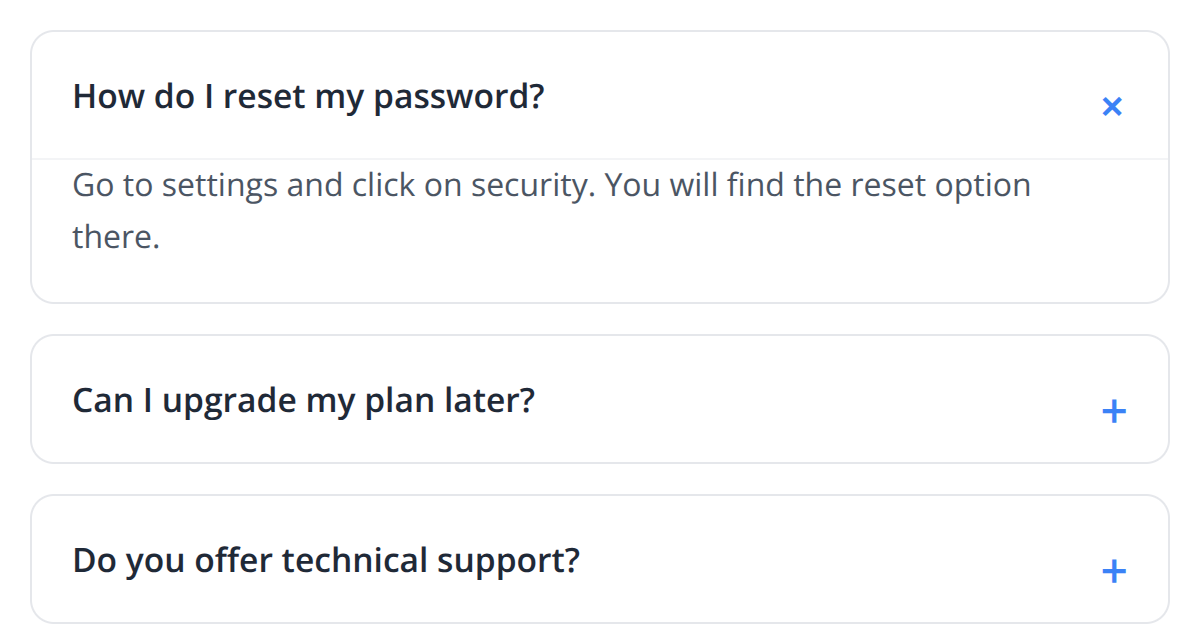The height and width of the screenshot is (630, 1200).
Task: Select the 'How do I reset my password?' heading
Action: coord(308,96)
